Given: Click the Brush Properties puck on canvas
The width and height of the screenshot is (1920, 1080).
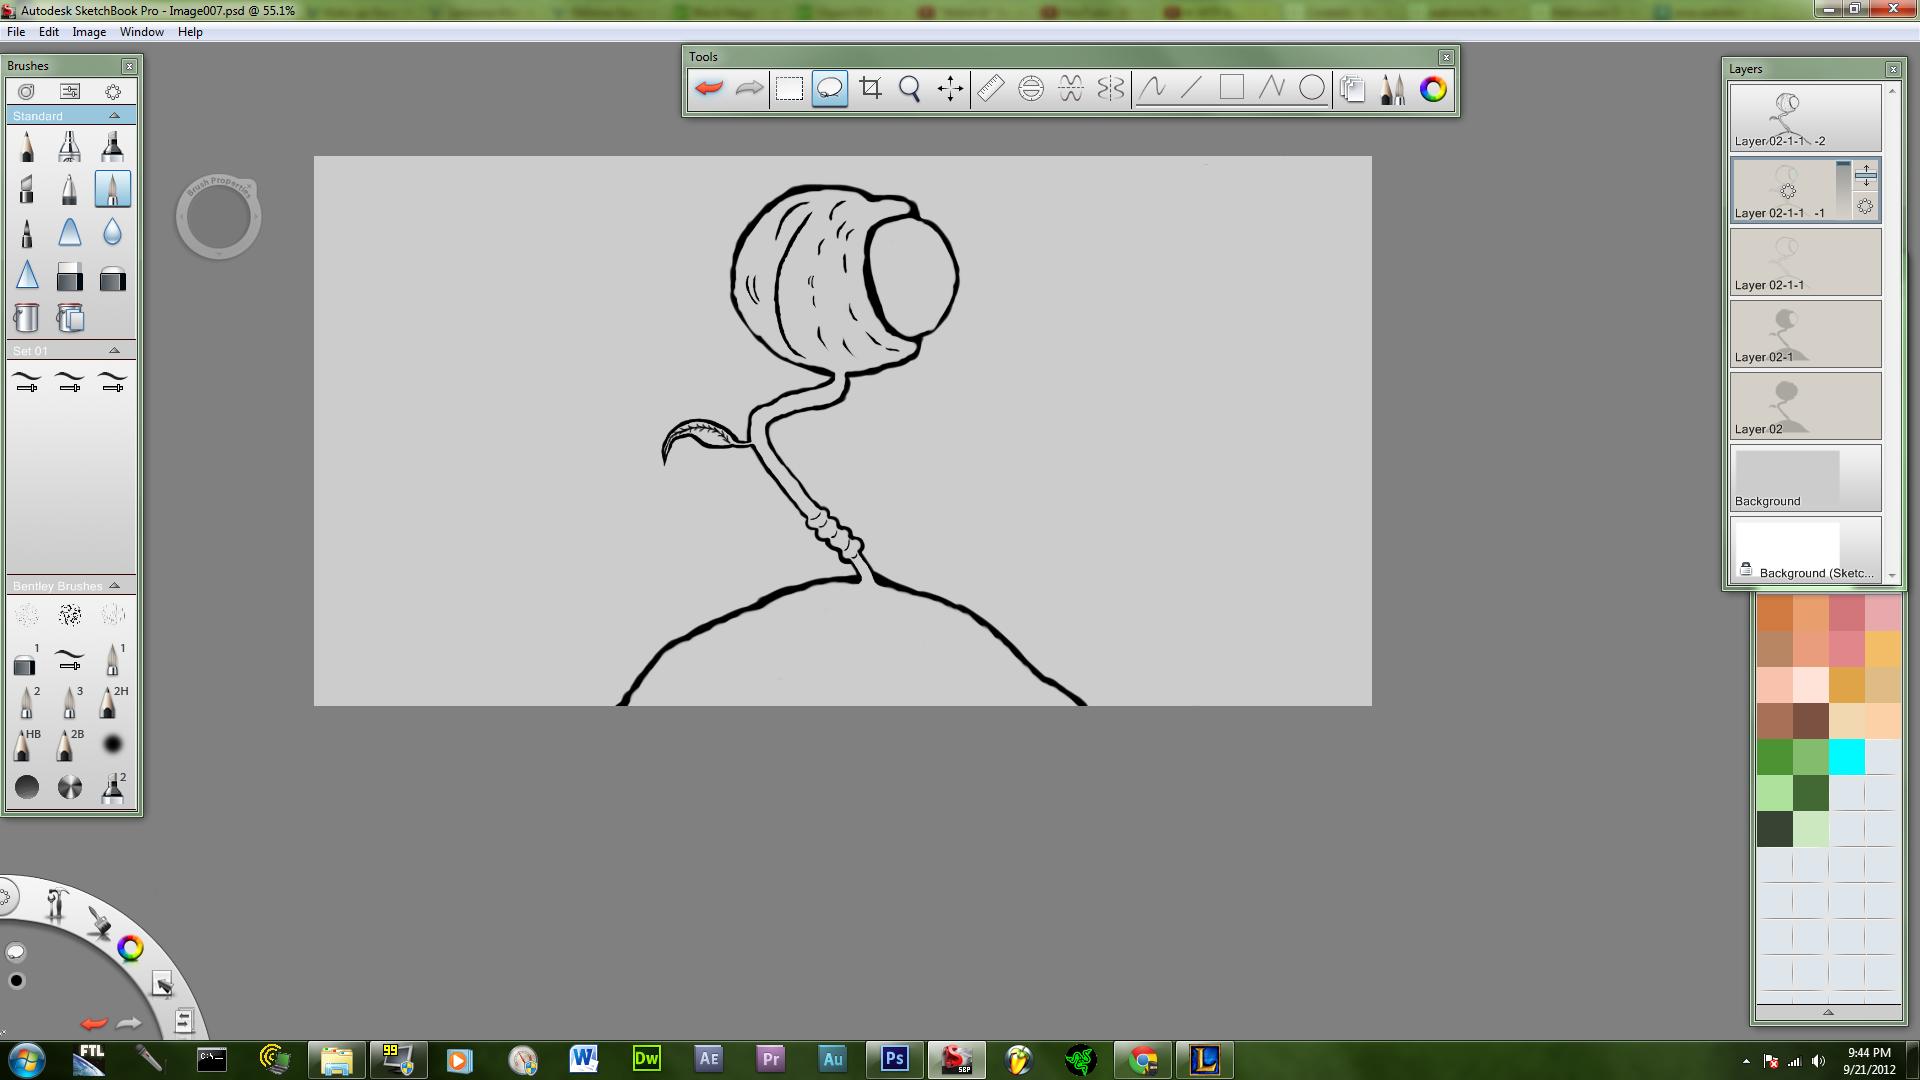Looking at the screenshot, I should coord(219,217).
